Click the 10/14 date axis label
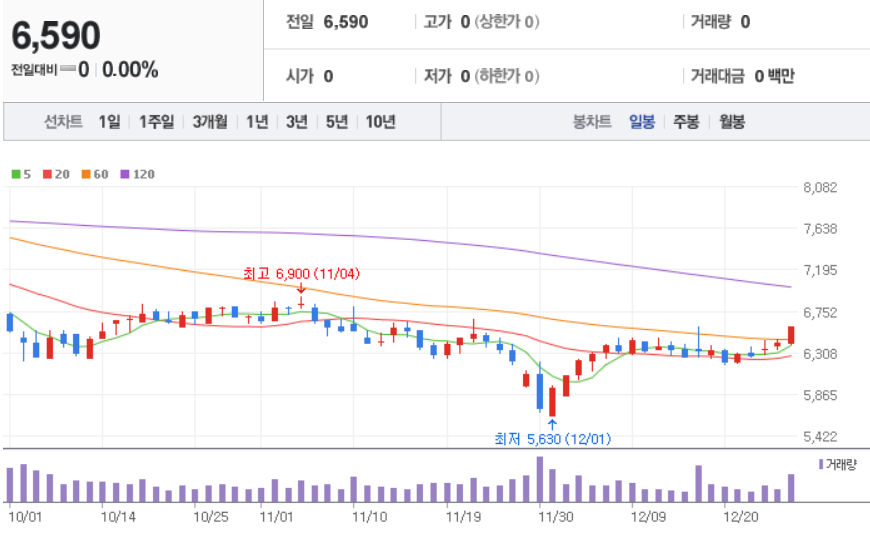 coord(118,517)
